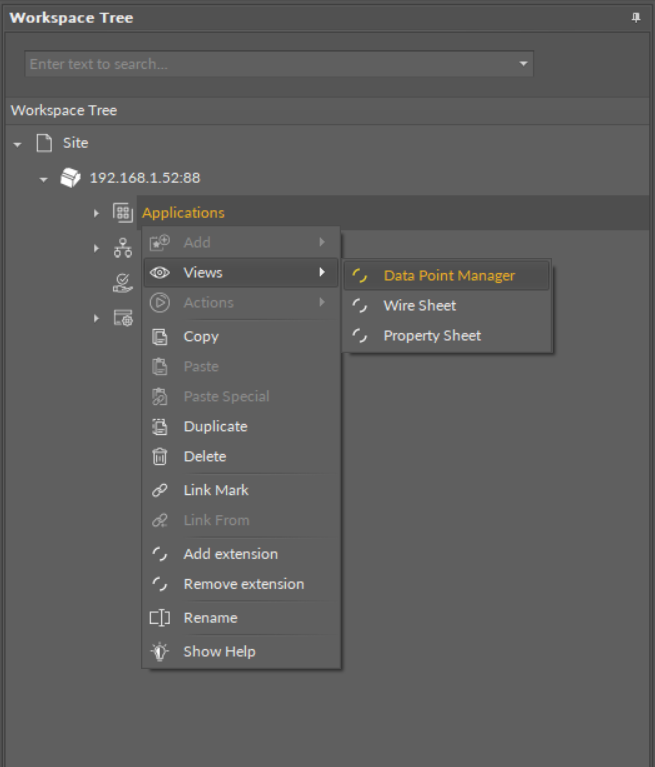The image size is (655, 767).
Task: Click the device icon for 192.168.1.52:88
Action: [71, 178]
